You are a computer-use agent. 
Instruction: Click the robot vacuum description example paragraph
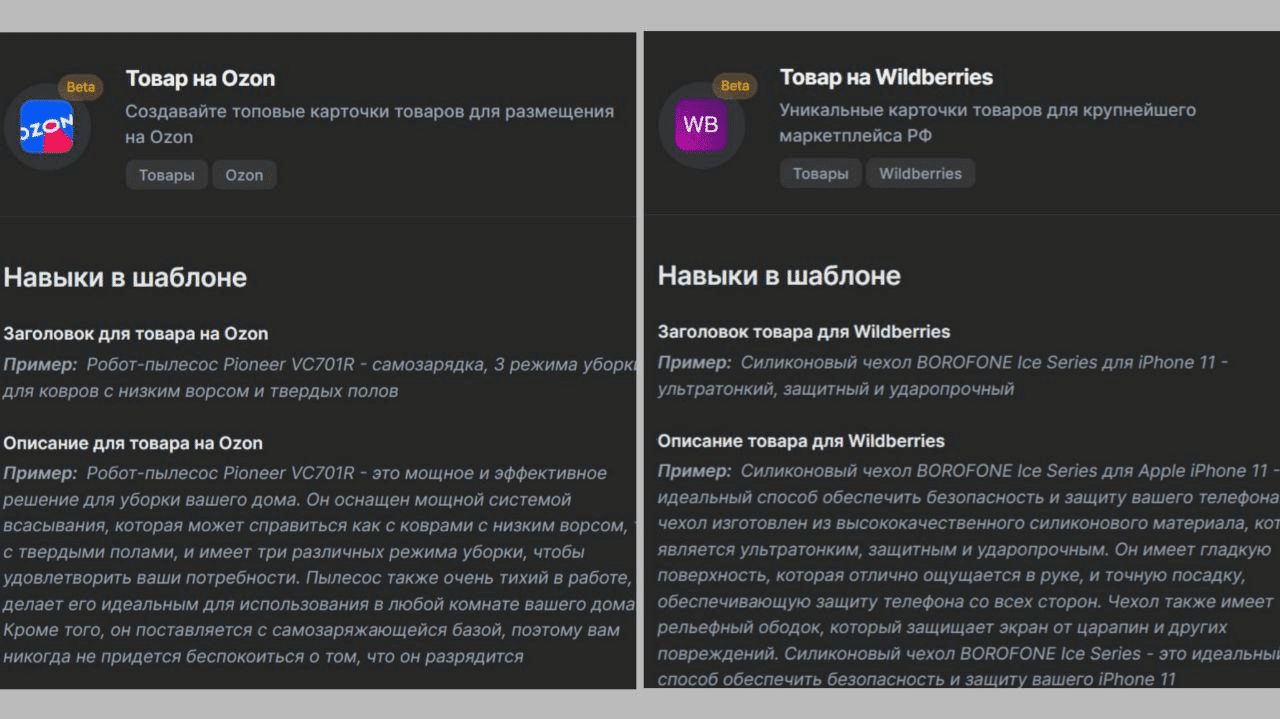[318, 564]
